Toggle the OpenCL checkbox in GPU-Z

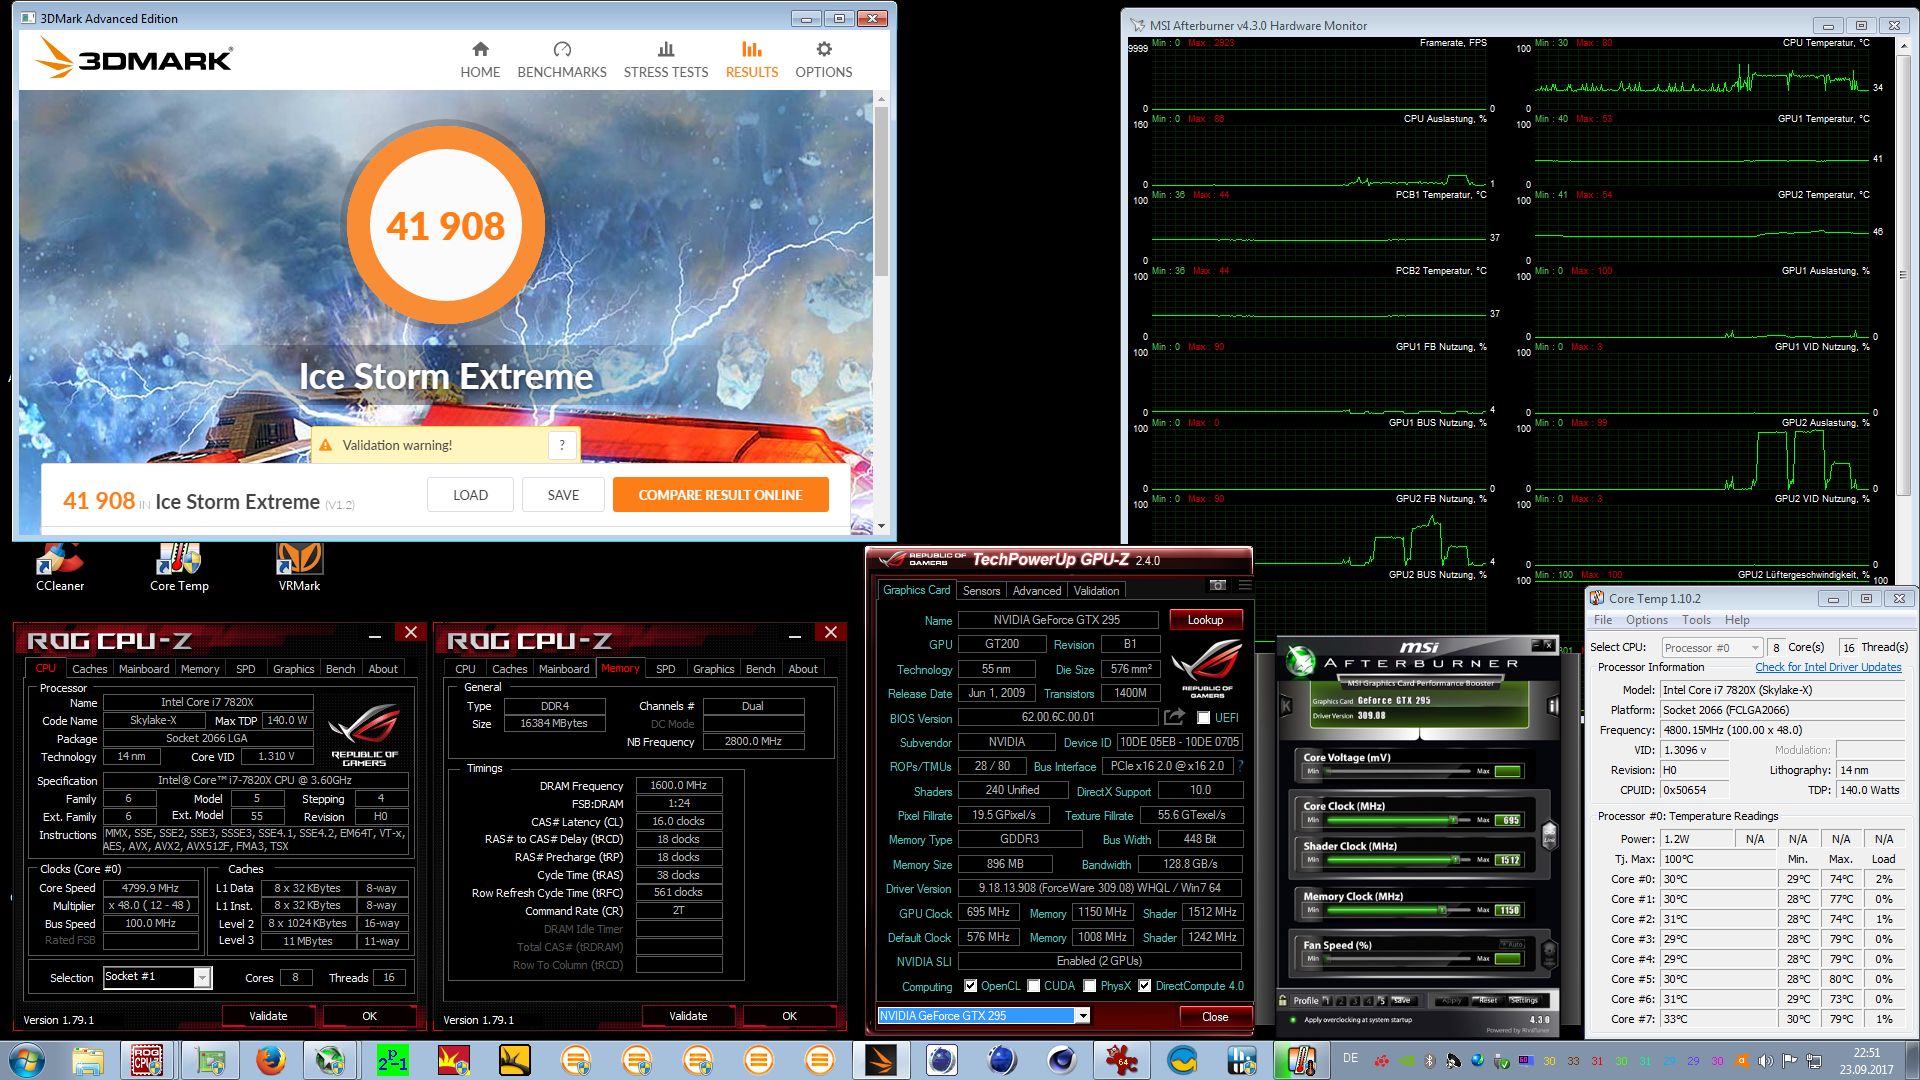click(970, 986)
